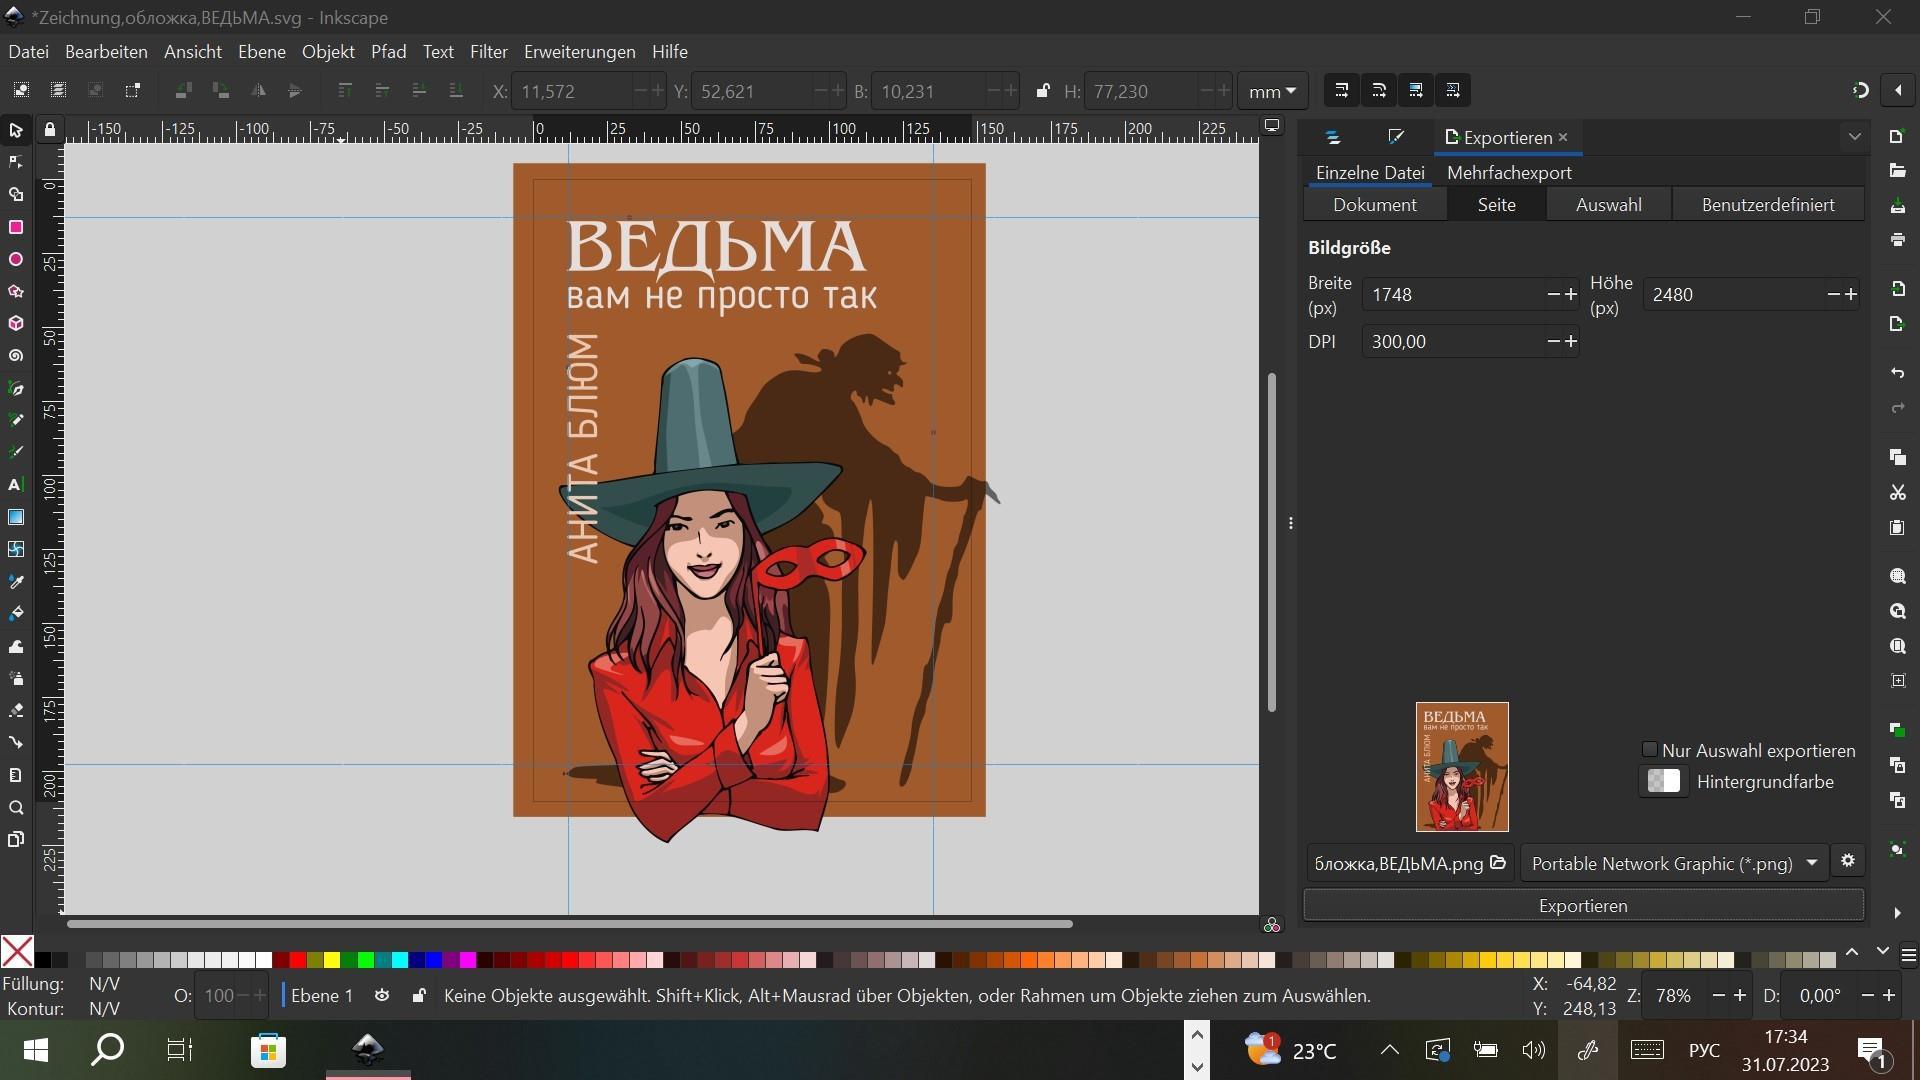
Task: Toggle width/height lock ratio
Action: (x=1043, y=91)
